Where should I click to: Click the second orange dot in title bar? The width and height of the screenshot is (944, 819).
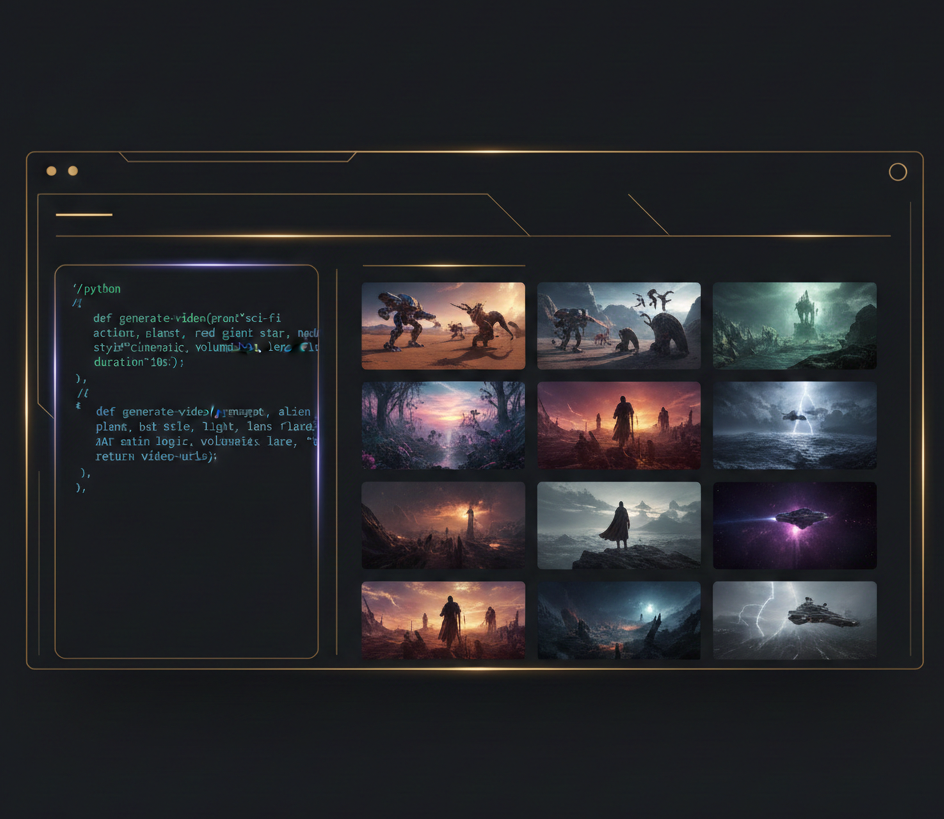pyautogui.click(x=73, y=171)
